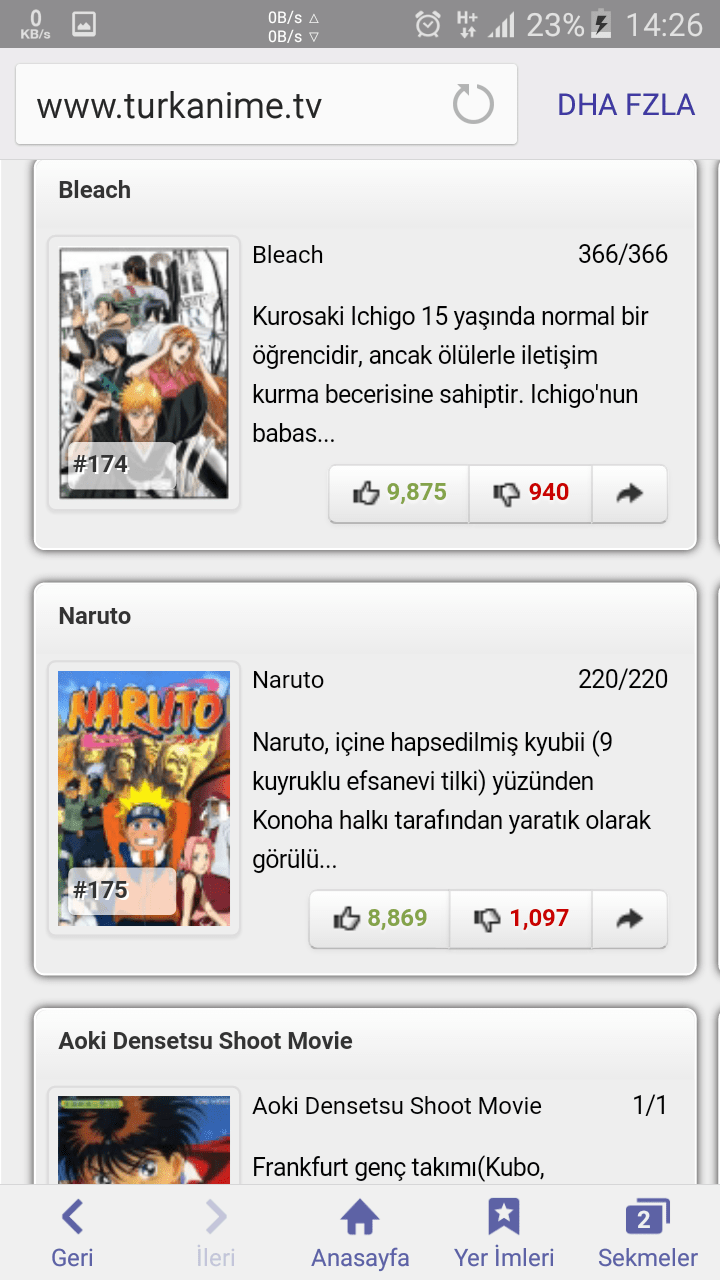The image size is (720, 1280).
Task: Tap the reload page icon
Action: [473, 104]
